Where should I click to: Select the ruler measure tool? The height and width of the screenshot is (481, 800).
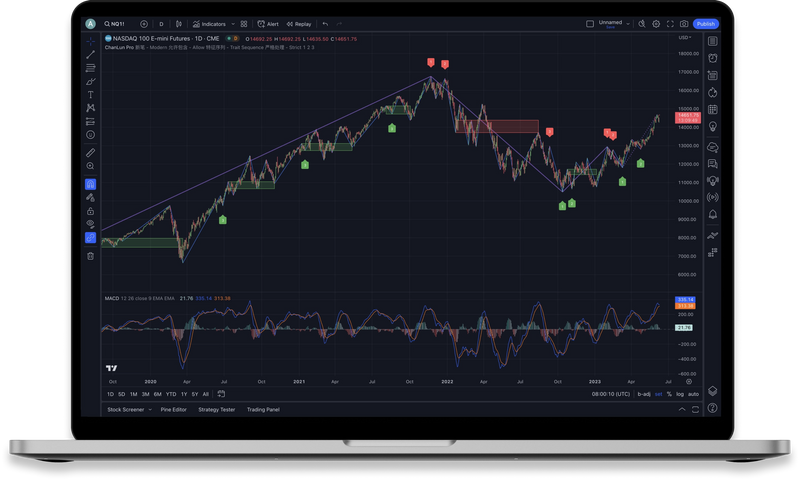point(90,153)
